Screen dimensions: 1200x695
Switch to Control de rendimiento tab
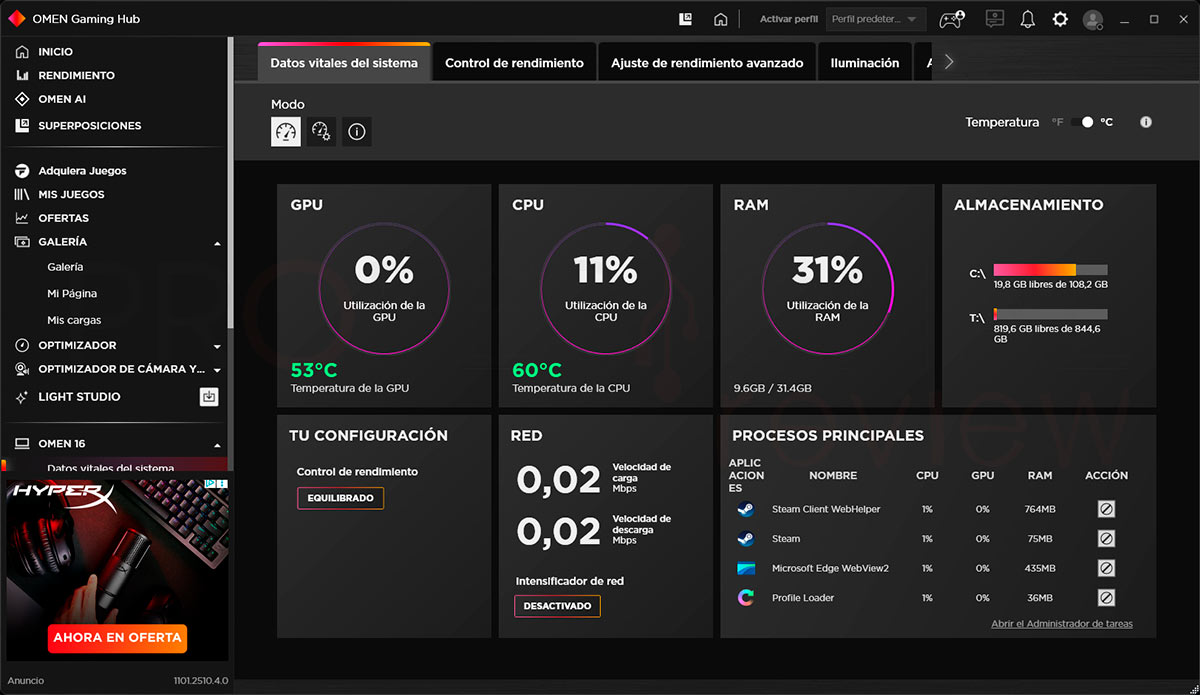point(514,62)
